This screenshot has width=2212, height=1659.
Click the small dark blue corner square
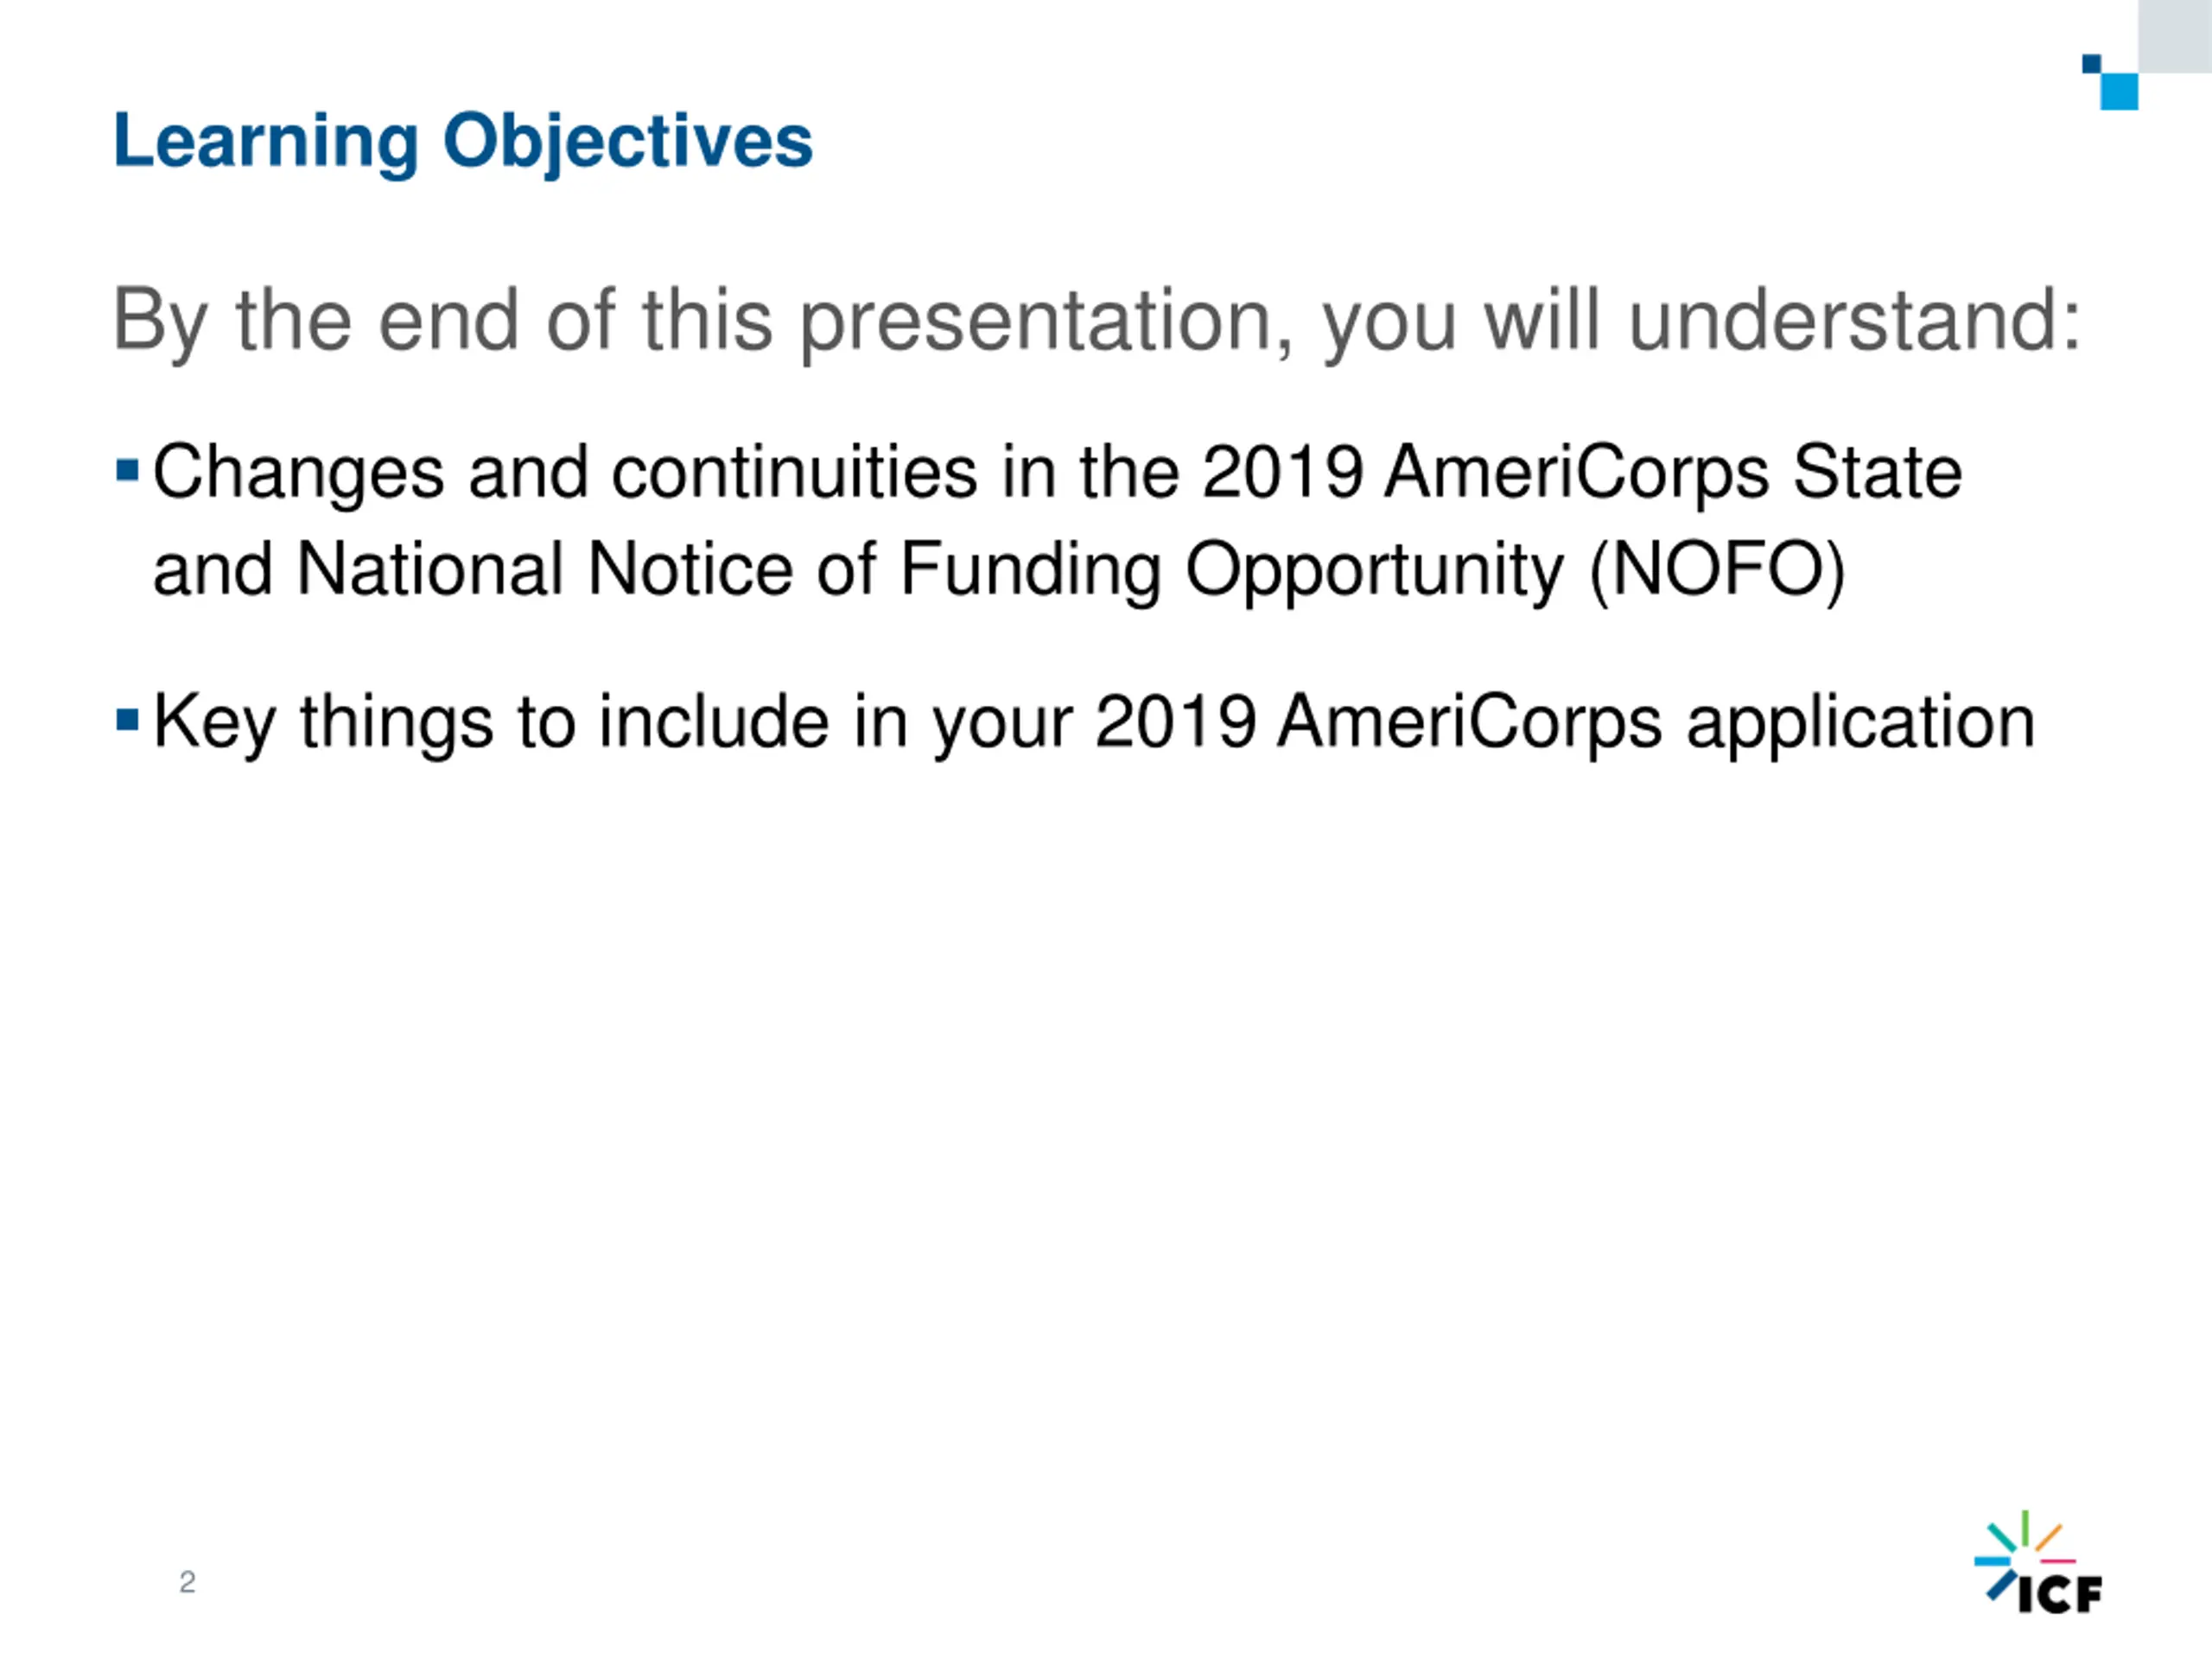coord(2091,64)
